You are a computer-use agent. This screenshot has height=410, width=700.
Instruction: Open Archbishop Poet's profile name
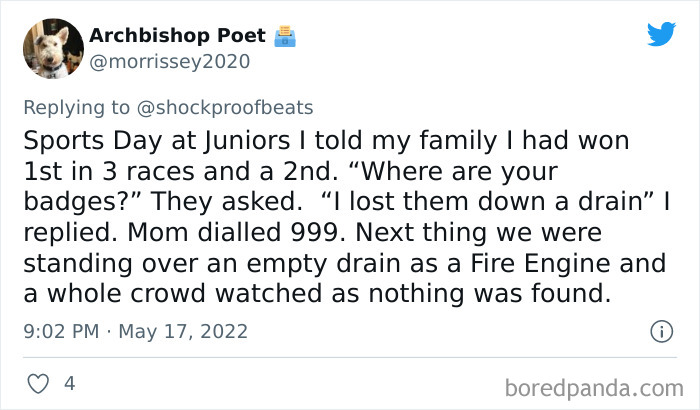pos(177,36)
